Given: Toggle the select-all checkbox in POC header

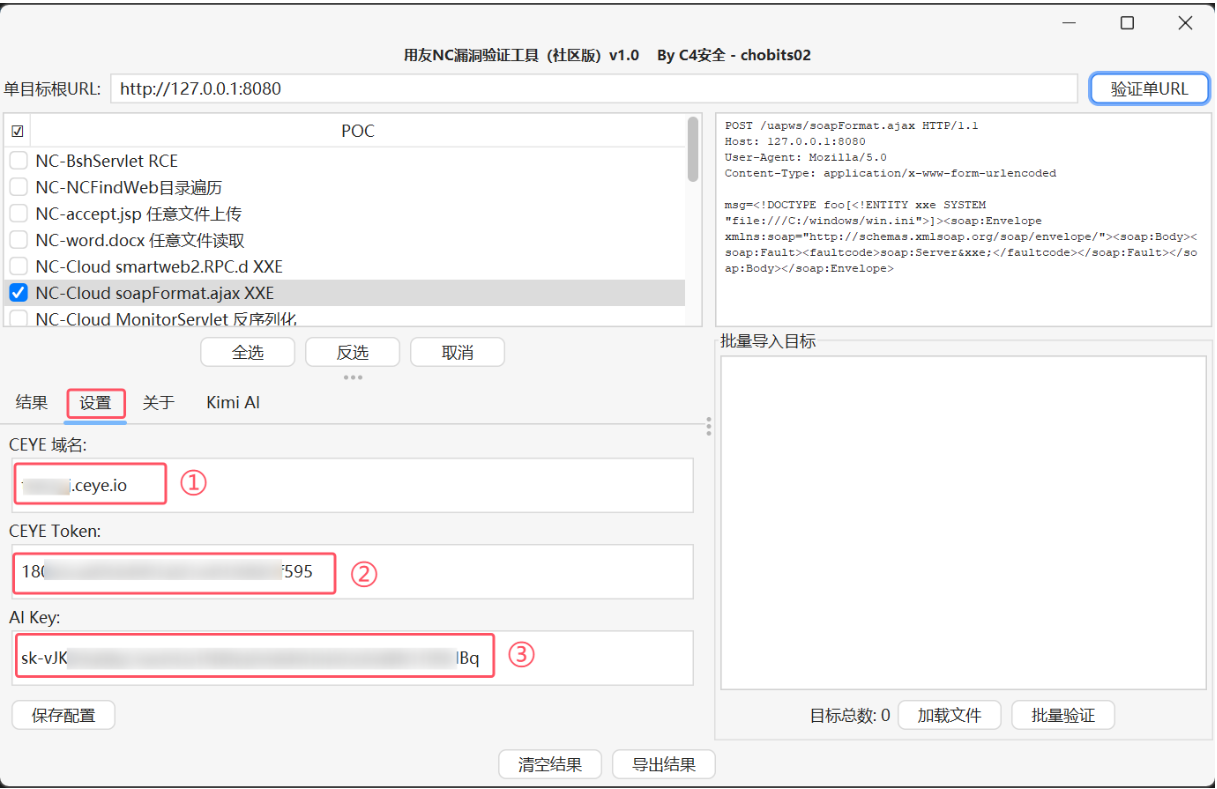Looking at the screenshot, I should 17,131.
